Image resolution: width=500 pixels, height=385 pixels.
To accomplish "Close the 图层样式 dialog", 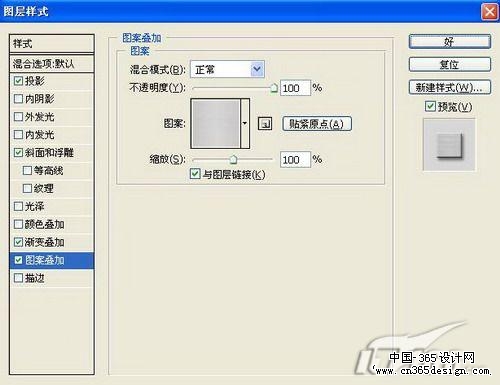I will pos(489,12).
